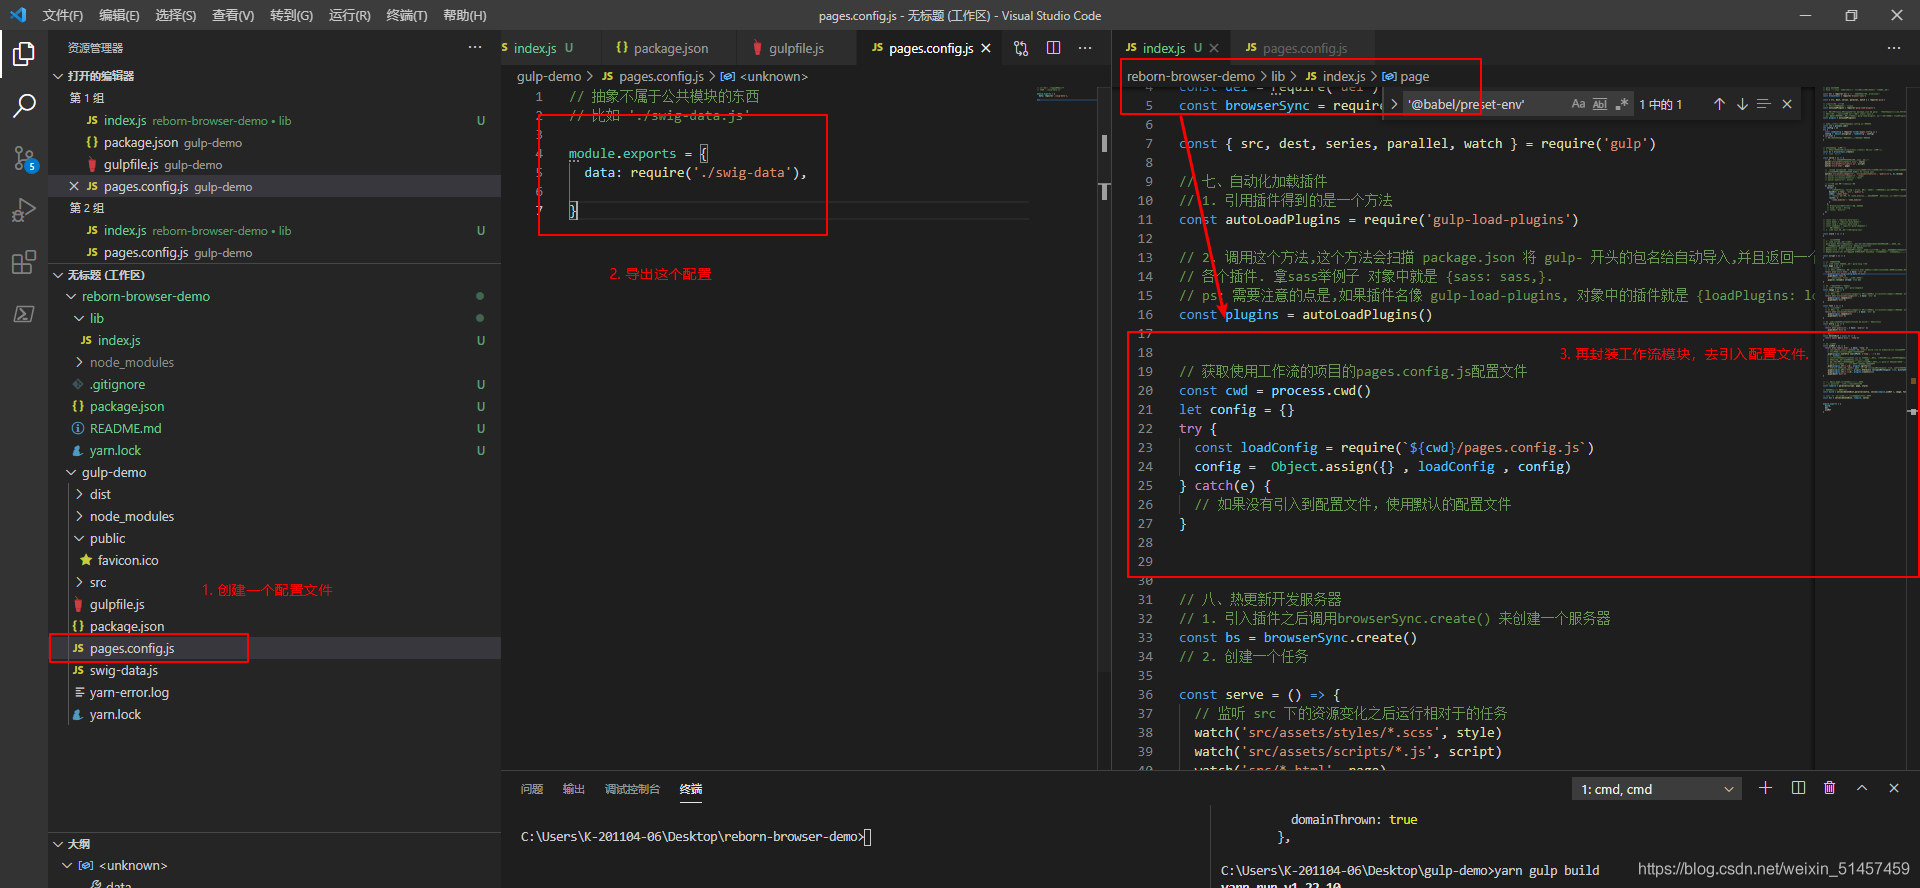Open Source Control view with badge 5
Screen dimensions: 1920x888
tap(24, 158)
